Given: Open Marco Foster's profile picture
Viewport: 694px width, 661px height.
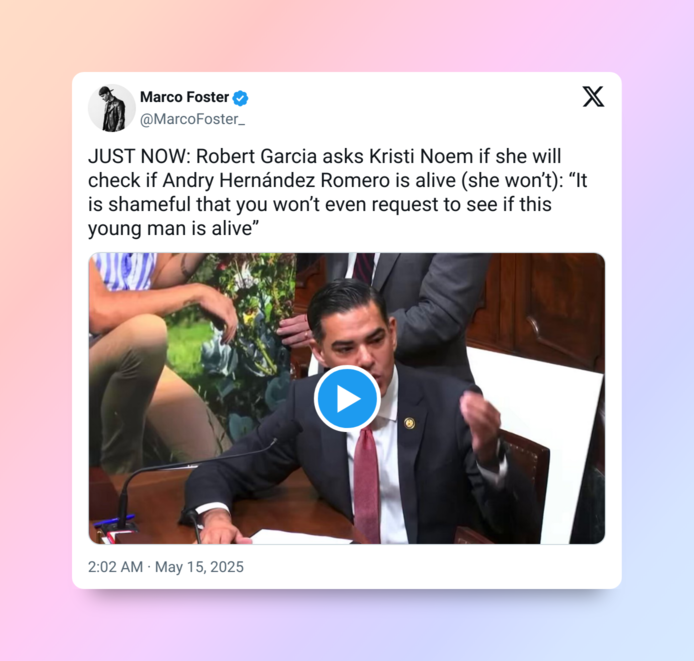Looking at the screenshot, I should [x=112, y=108].
